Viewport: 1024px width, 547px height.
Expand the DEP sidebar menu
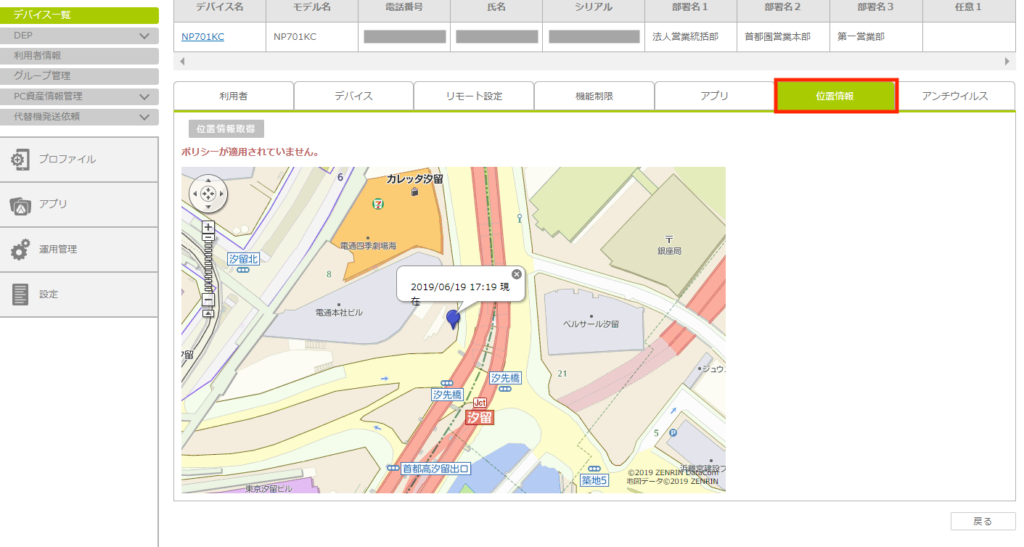[145, 35]
